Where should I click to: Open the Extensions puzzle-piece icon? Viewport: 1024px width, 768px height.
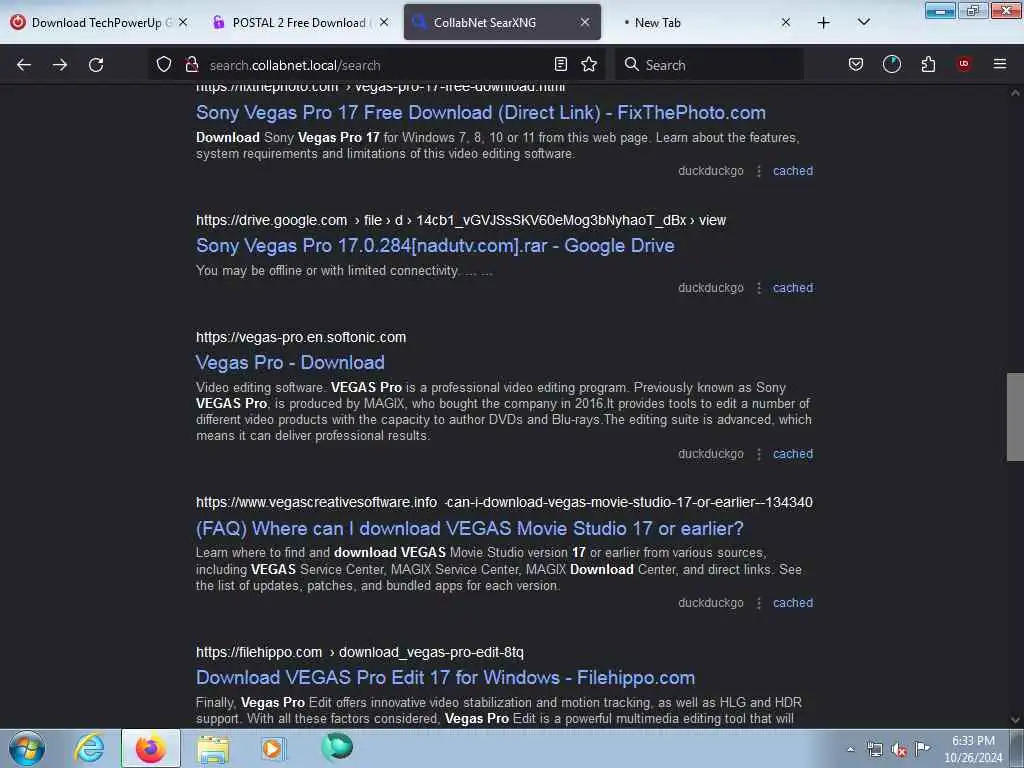(x=928, y=64)
